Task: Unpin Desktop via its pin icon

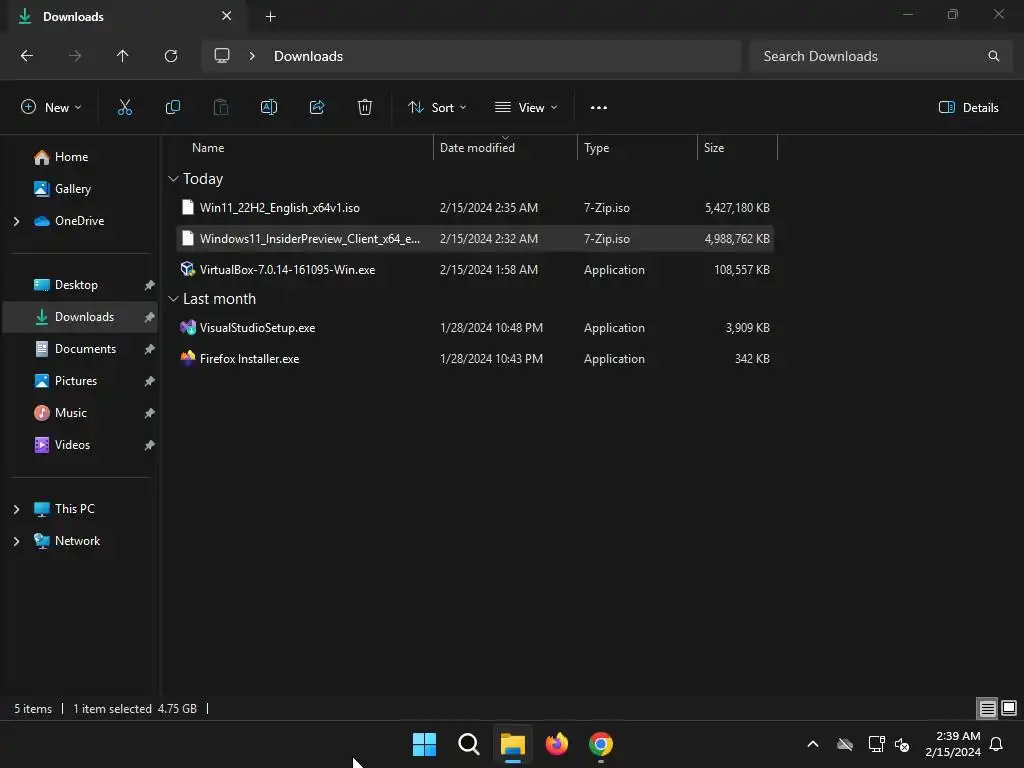Action: coord(150,285)
